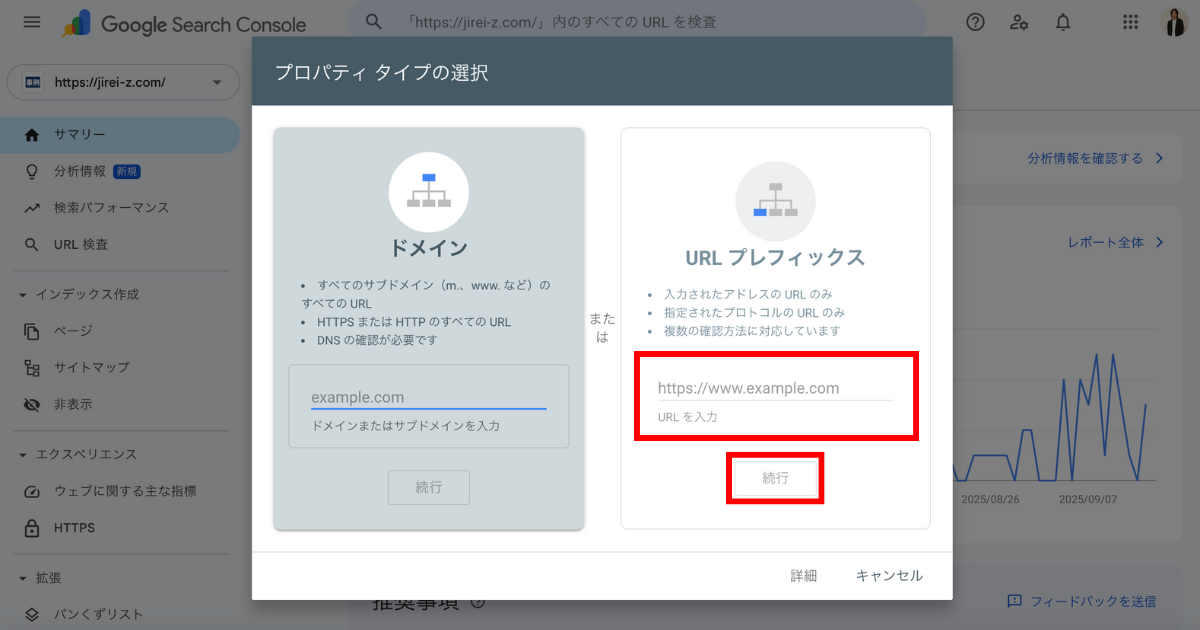Click the sitemap icon beside サイトマップ
Viewport: 1200px width, 630px height.
click(x=32, y=367)
